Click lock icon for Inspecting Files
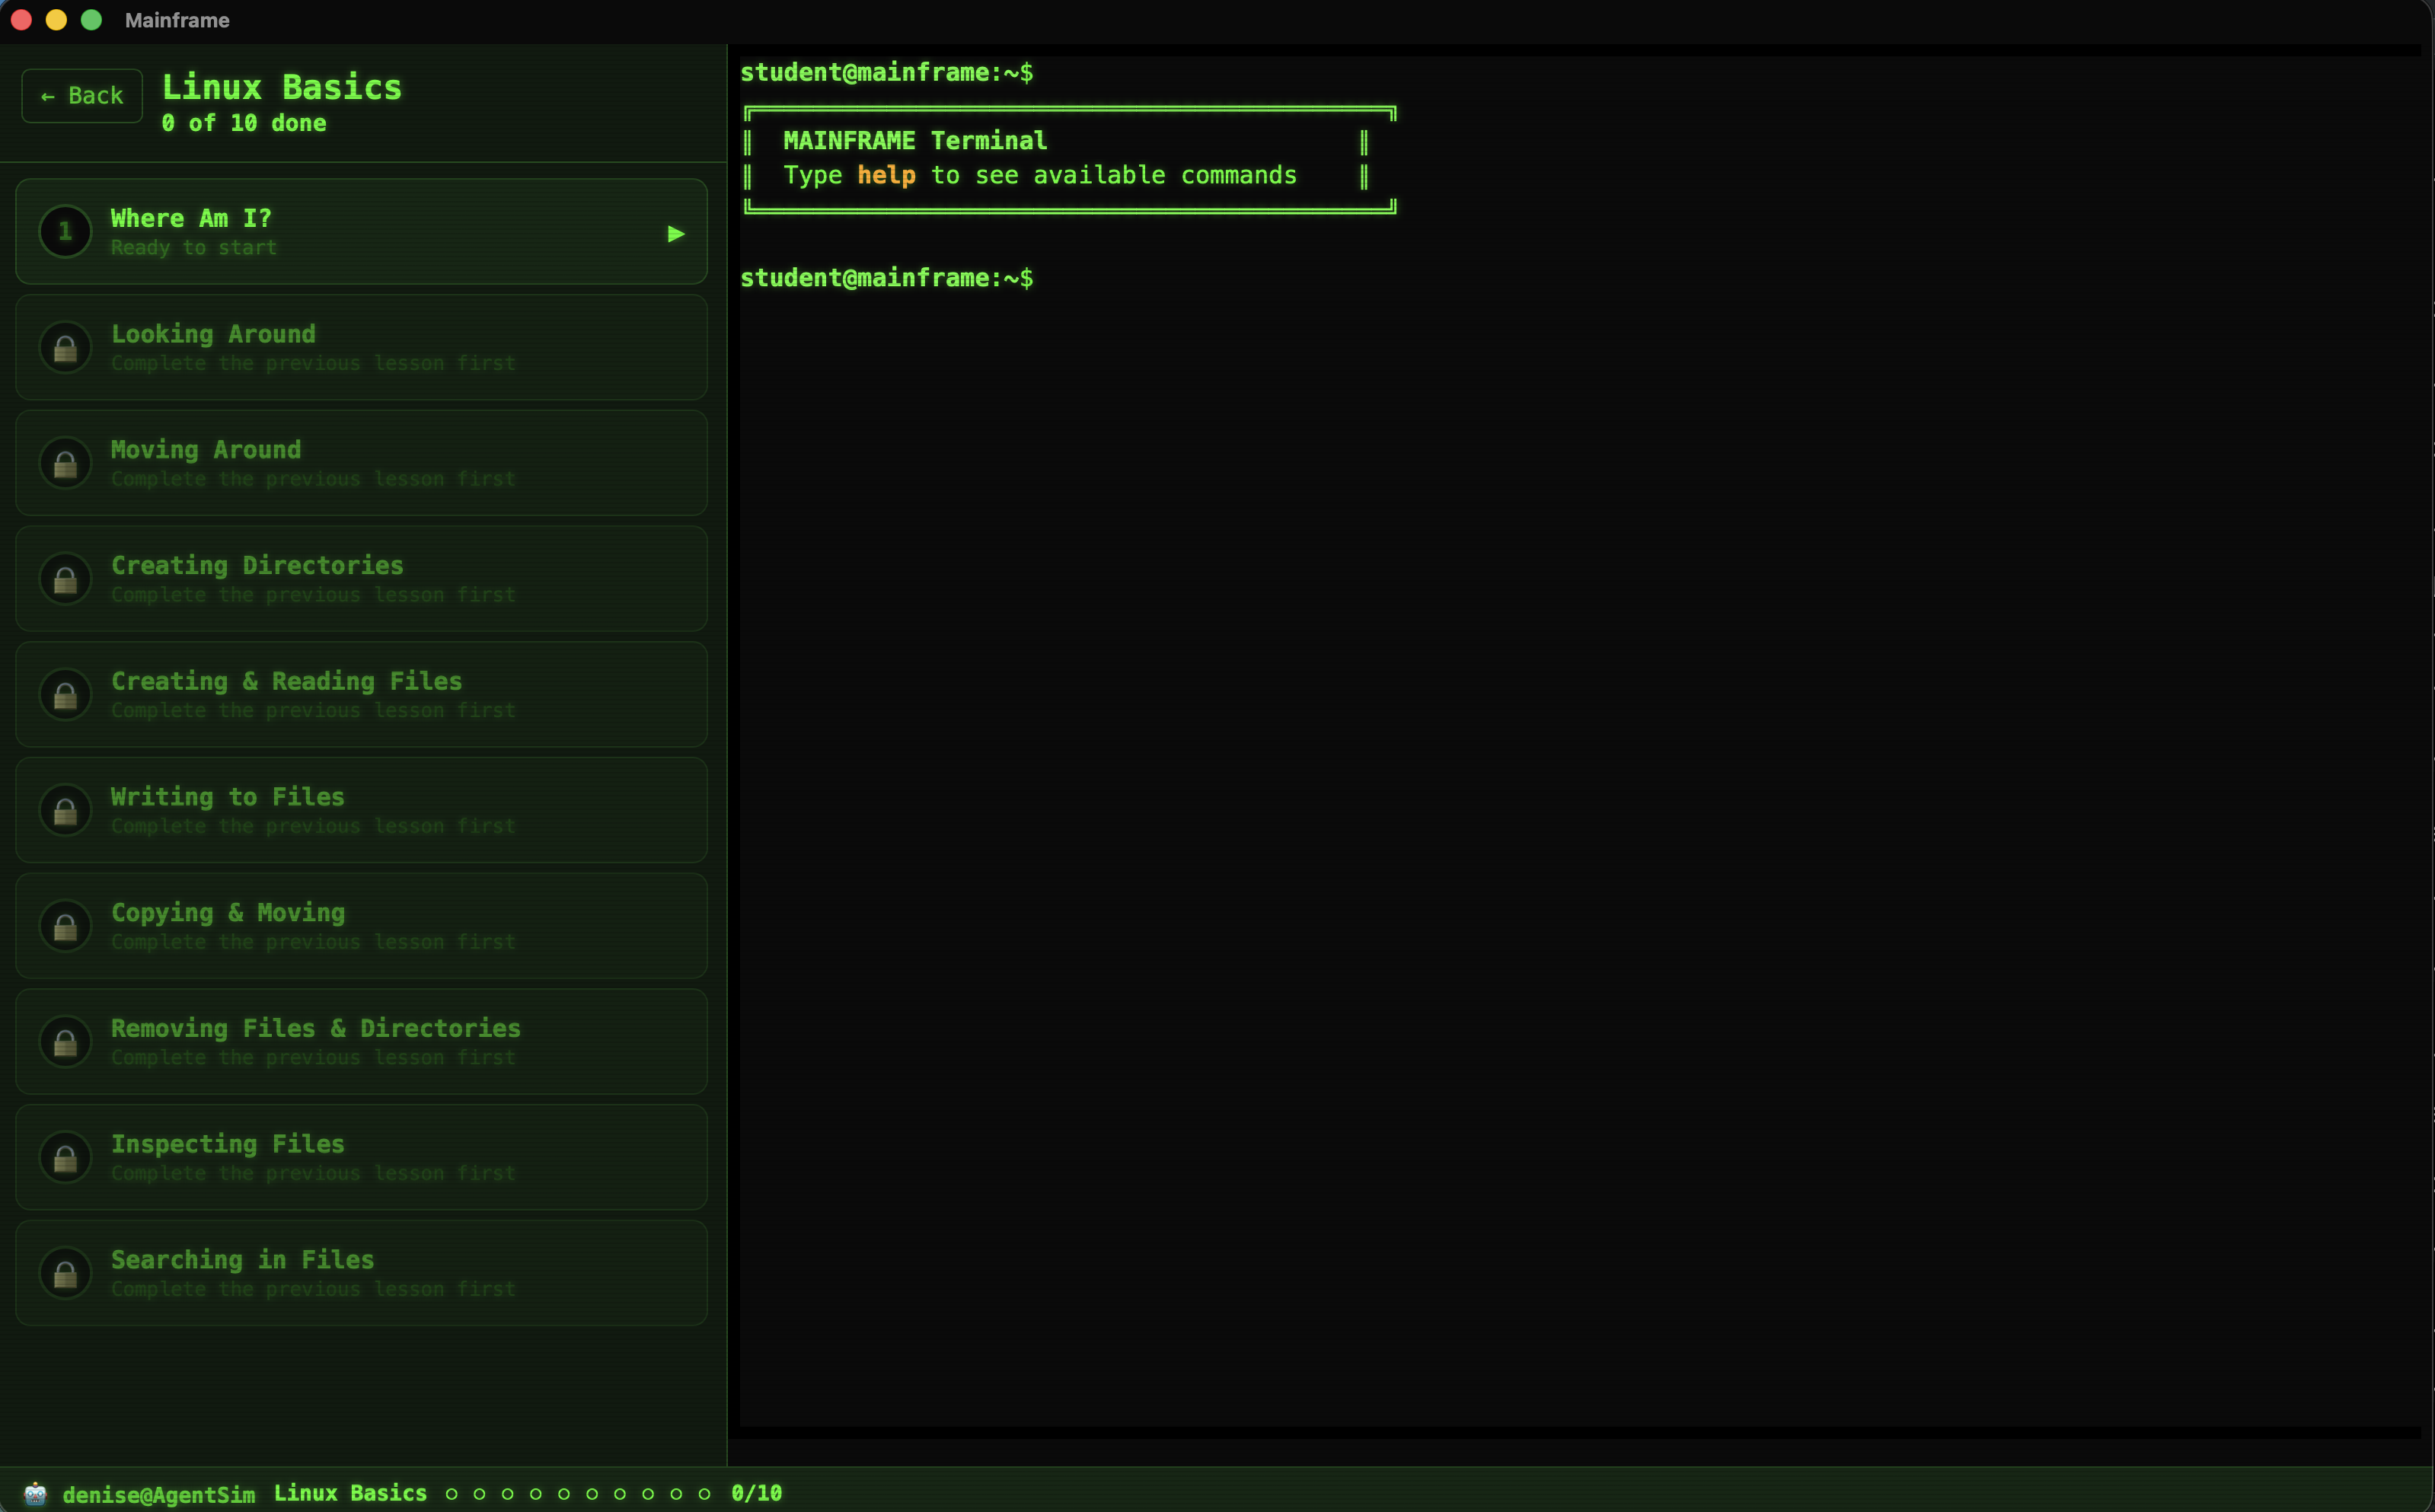Viewport: 2435px width, 1512px height. [65, 1157]
